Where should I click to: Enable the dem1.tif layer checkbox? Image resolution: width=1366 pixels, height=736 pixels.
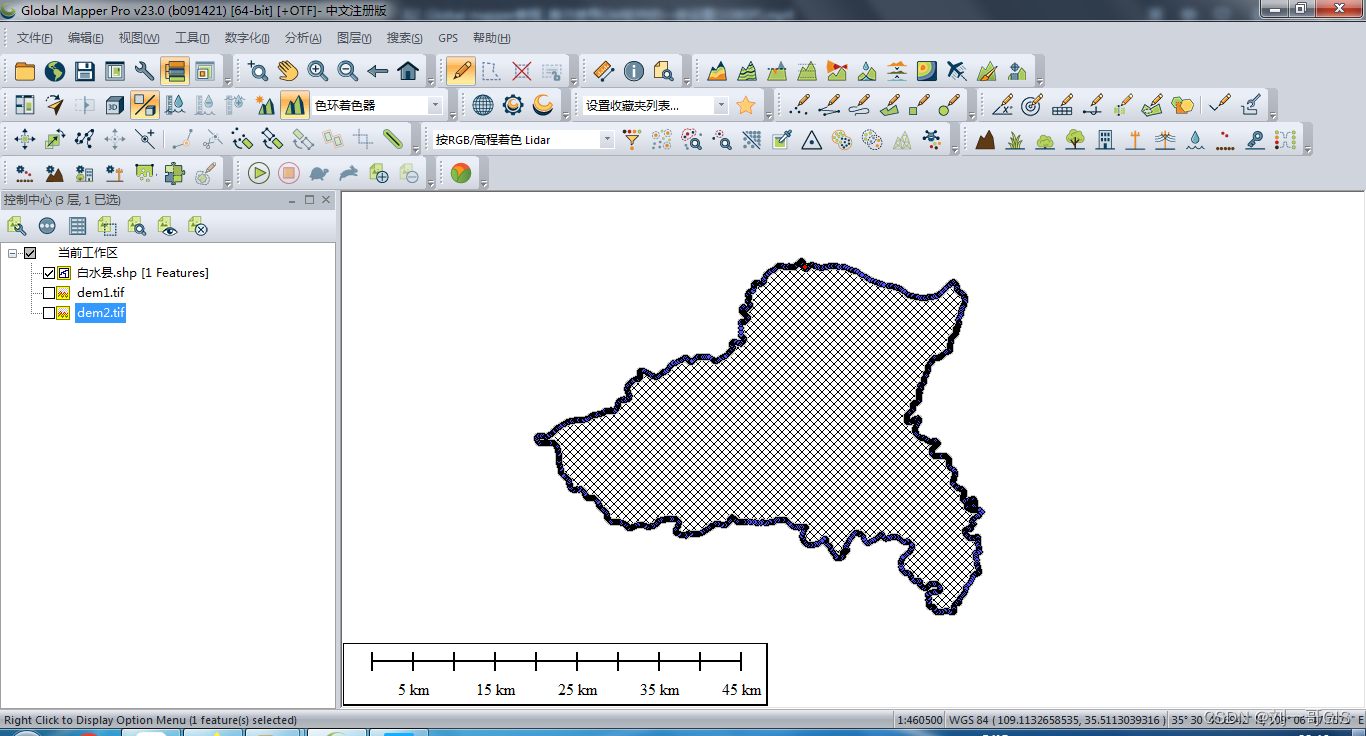[49, 293]
